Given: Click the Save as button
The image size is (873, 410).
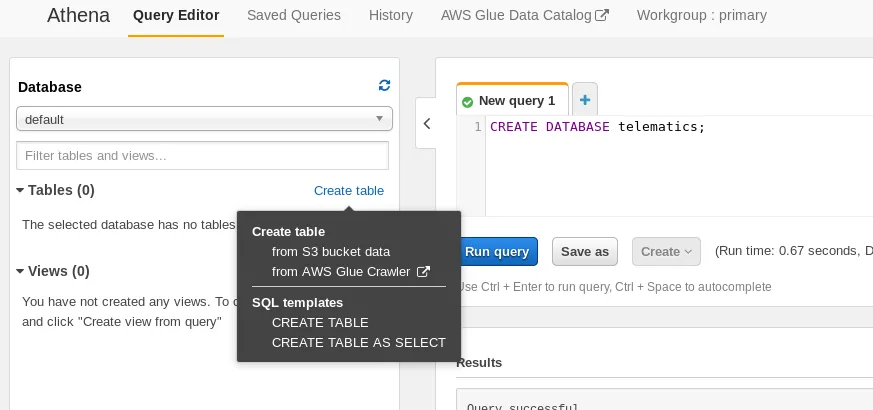Looking at the screenshot, I should point(585,252).
